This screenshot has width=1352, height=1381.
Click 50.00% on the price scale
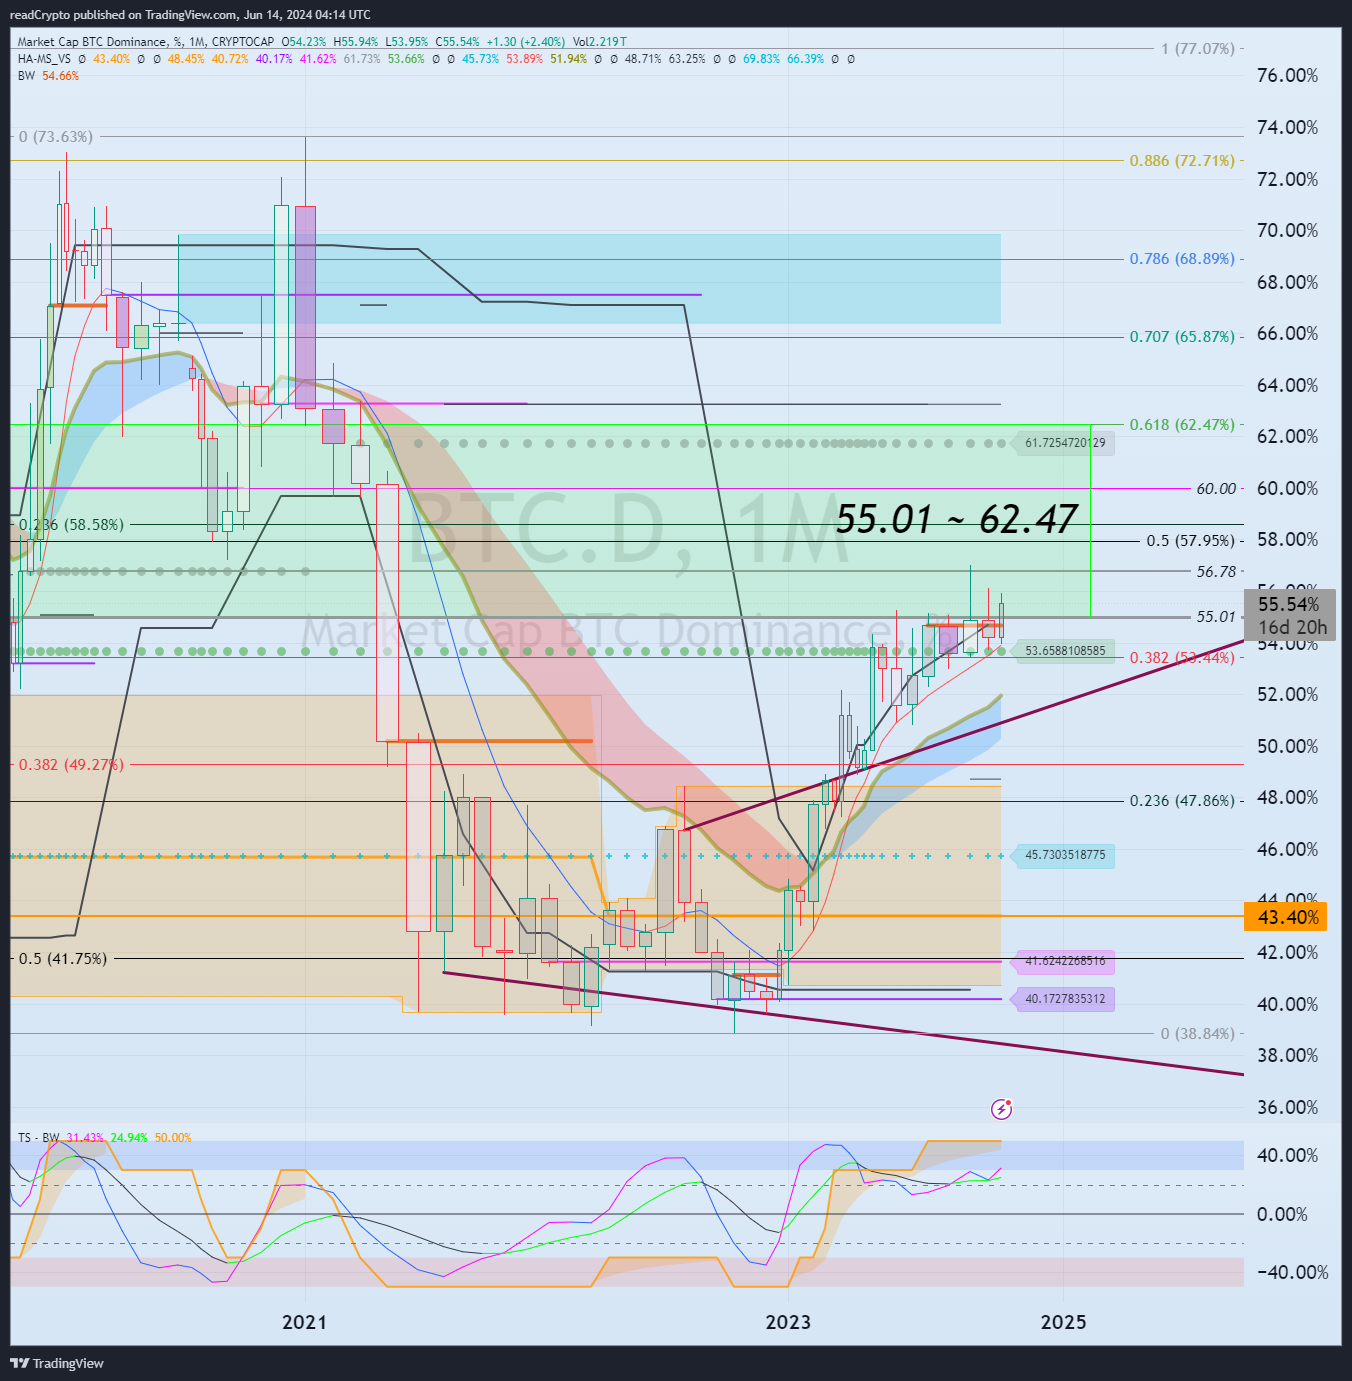[1287, 746]
